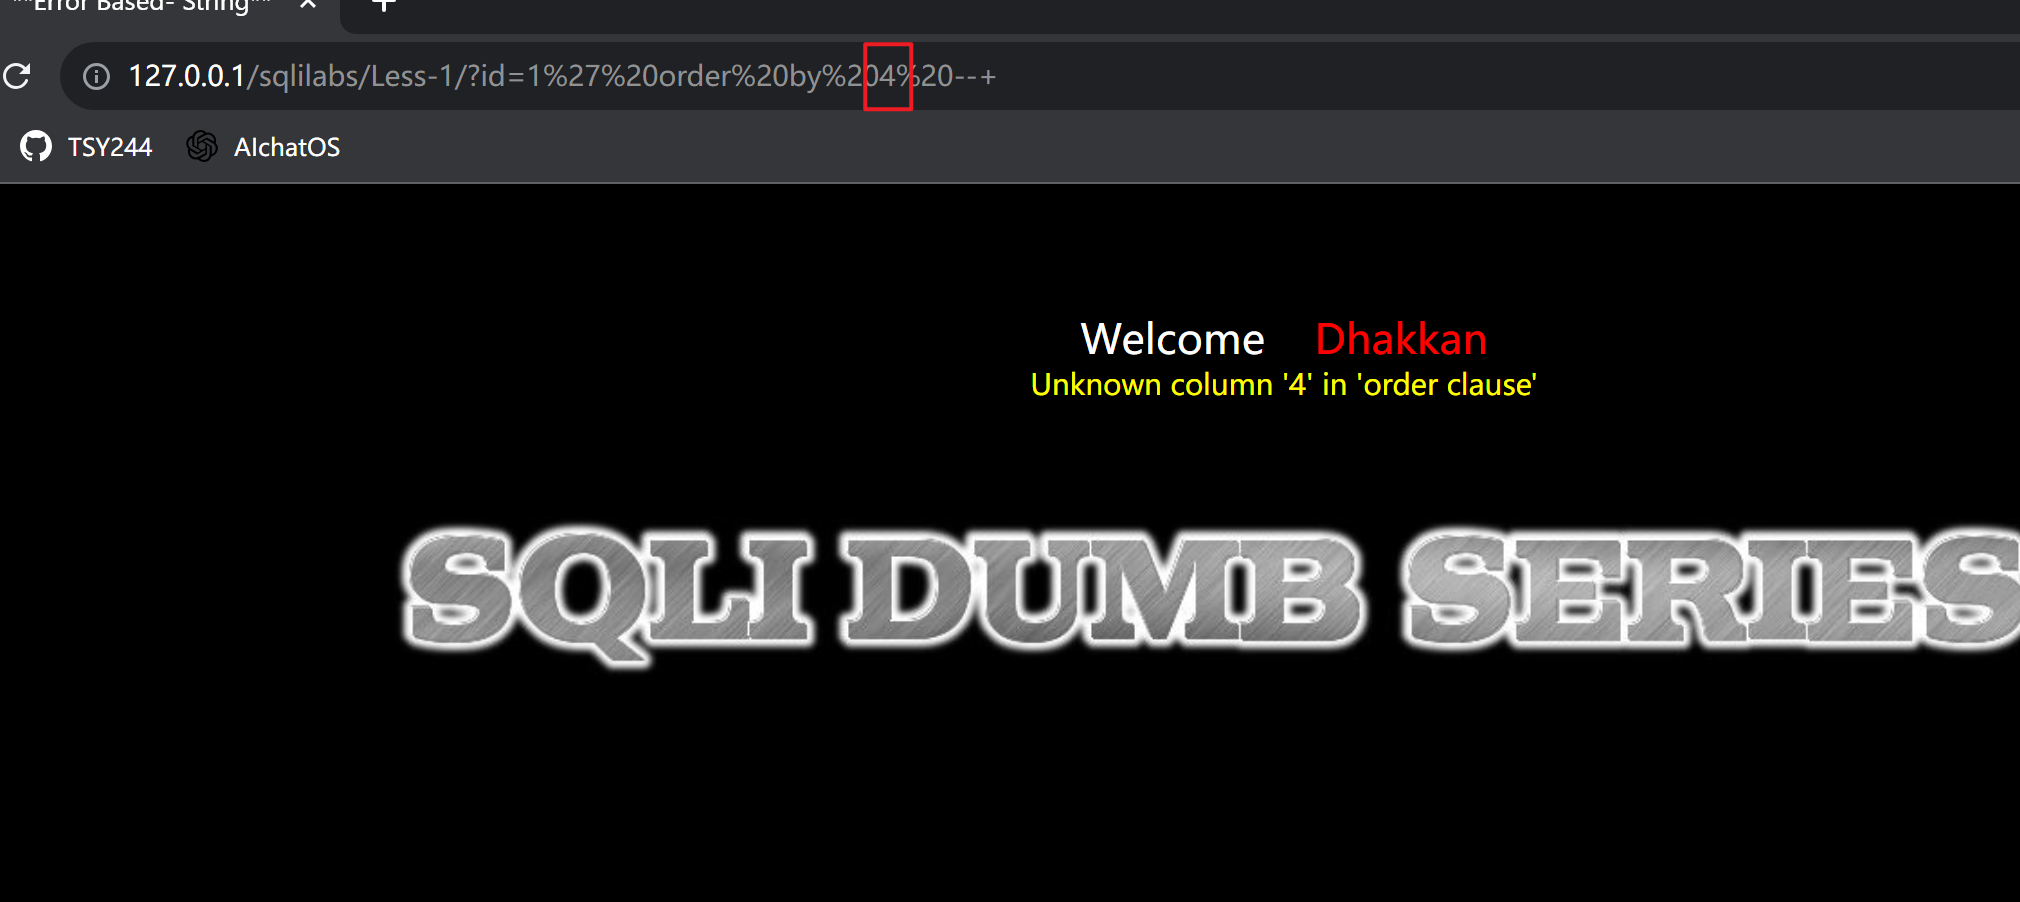Close the Error Based- String tab
The image size is (2020, 902).
point(308,5)
